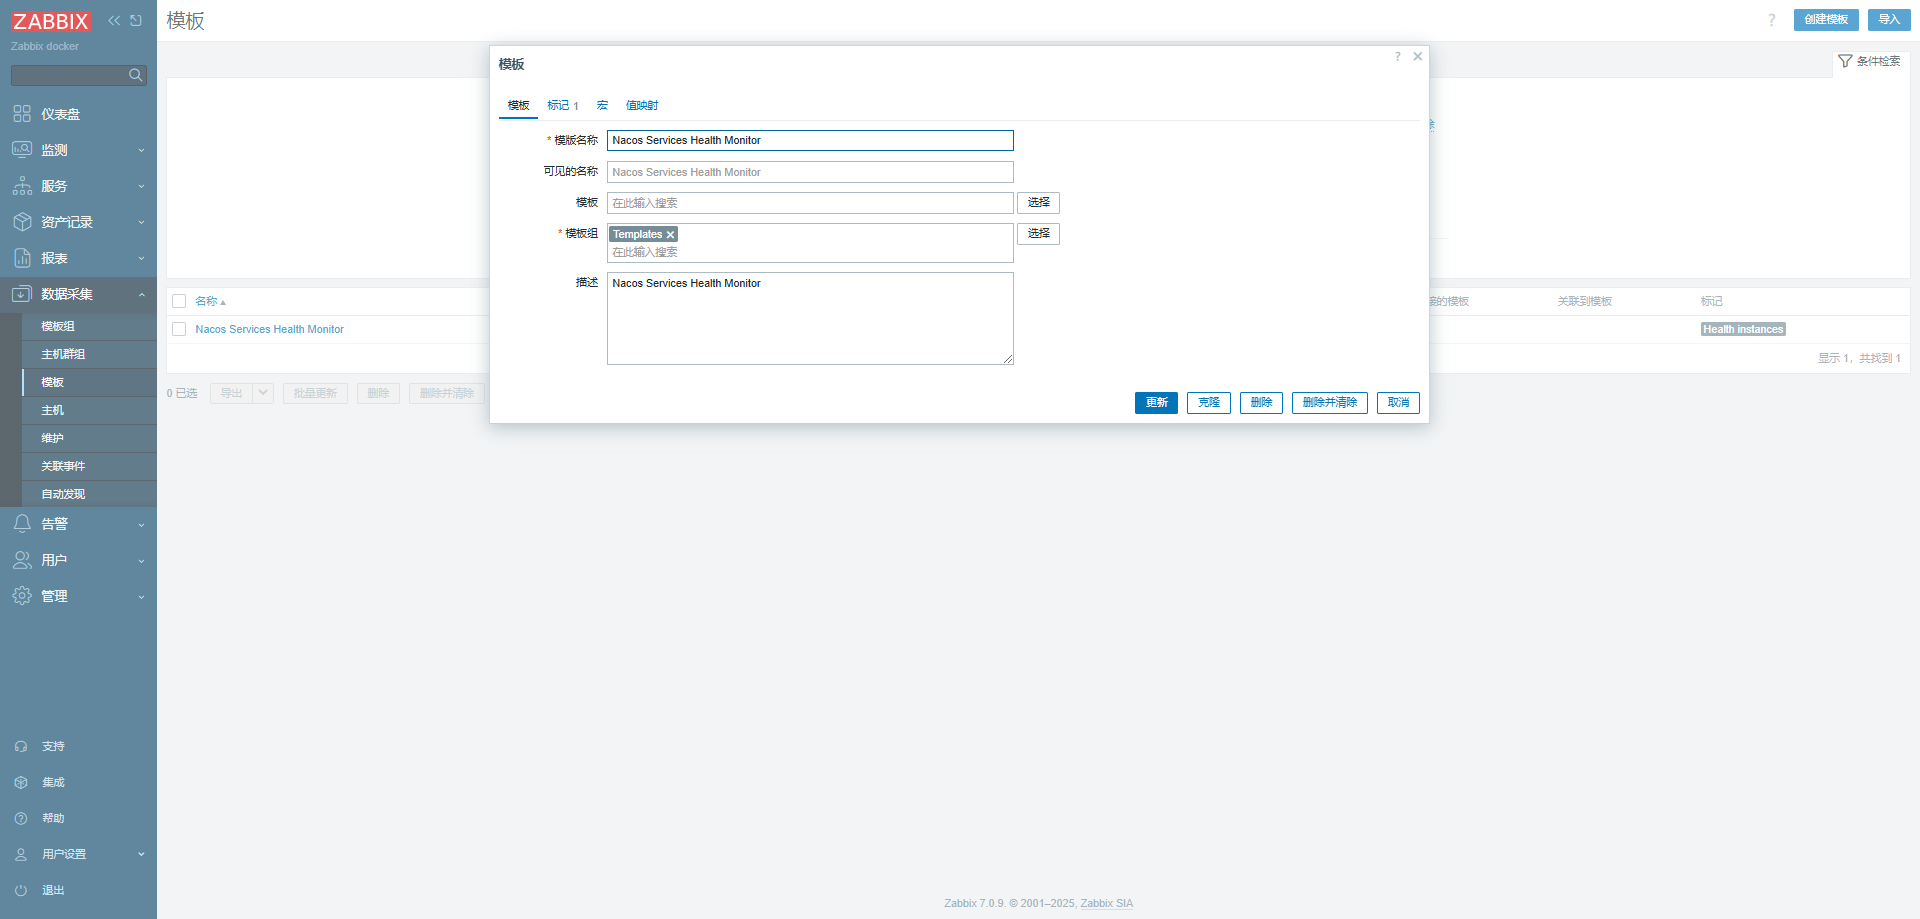Viewport: 1920px width, 919px height.
Task: Sort by 名称 column header
Action: tap(210, 301)
